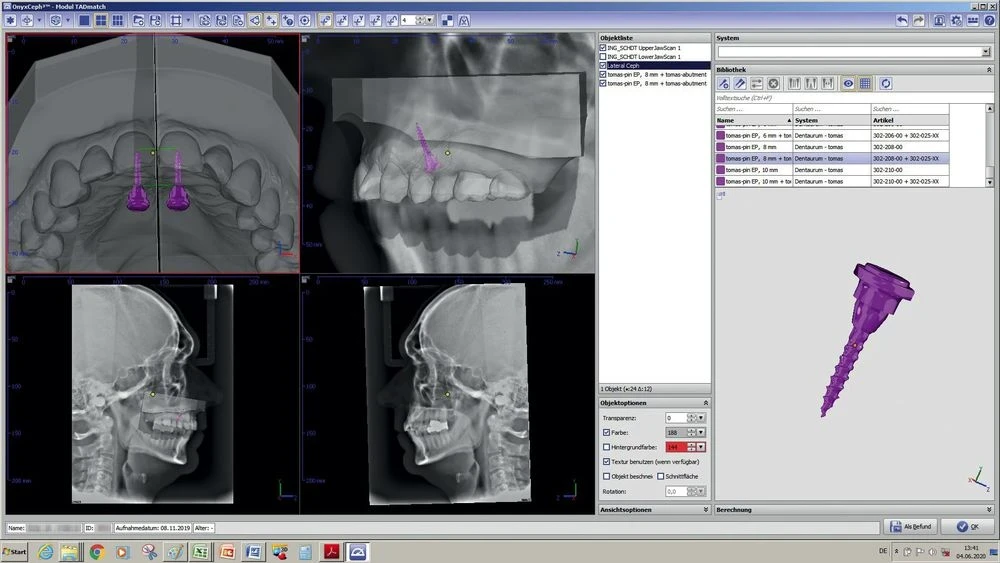
Task: Click the grid view icon in Bibliothek toolbar
Action: point(865,84)
